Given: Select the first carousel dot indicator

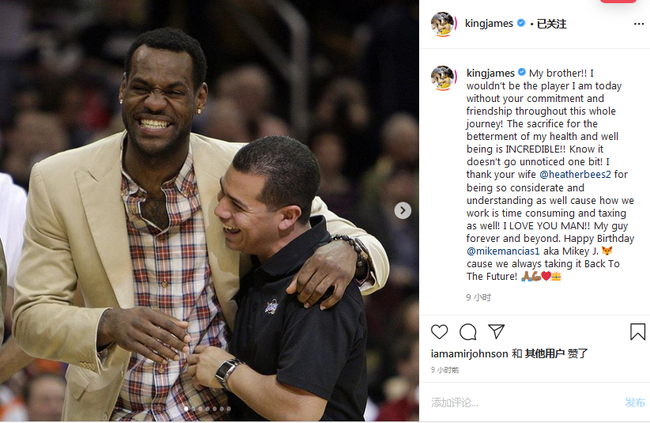Looking at the screenshot, I should click(x=186, y=408).
